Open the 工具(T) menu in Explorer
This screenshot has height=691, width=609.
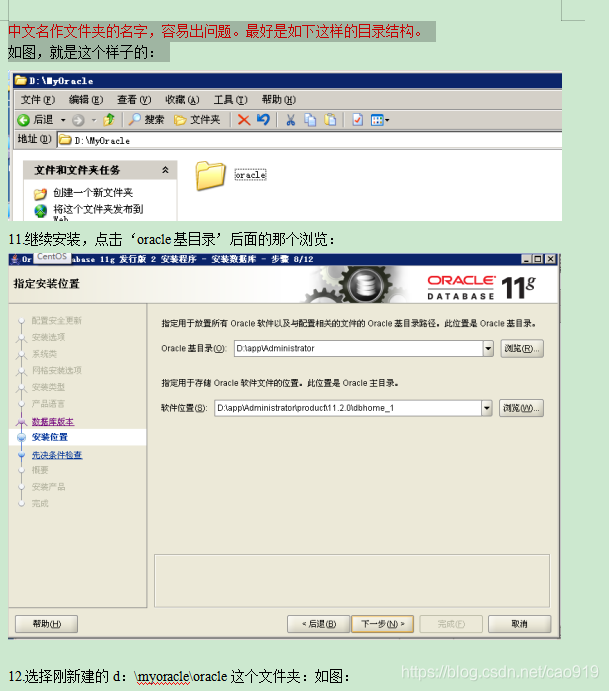point(230,100)
